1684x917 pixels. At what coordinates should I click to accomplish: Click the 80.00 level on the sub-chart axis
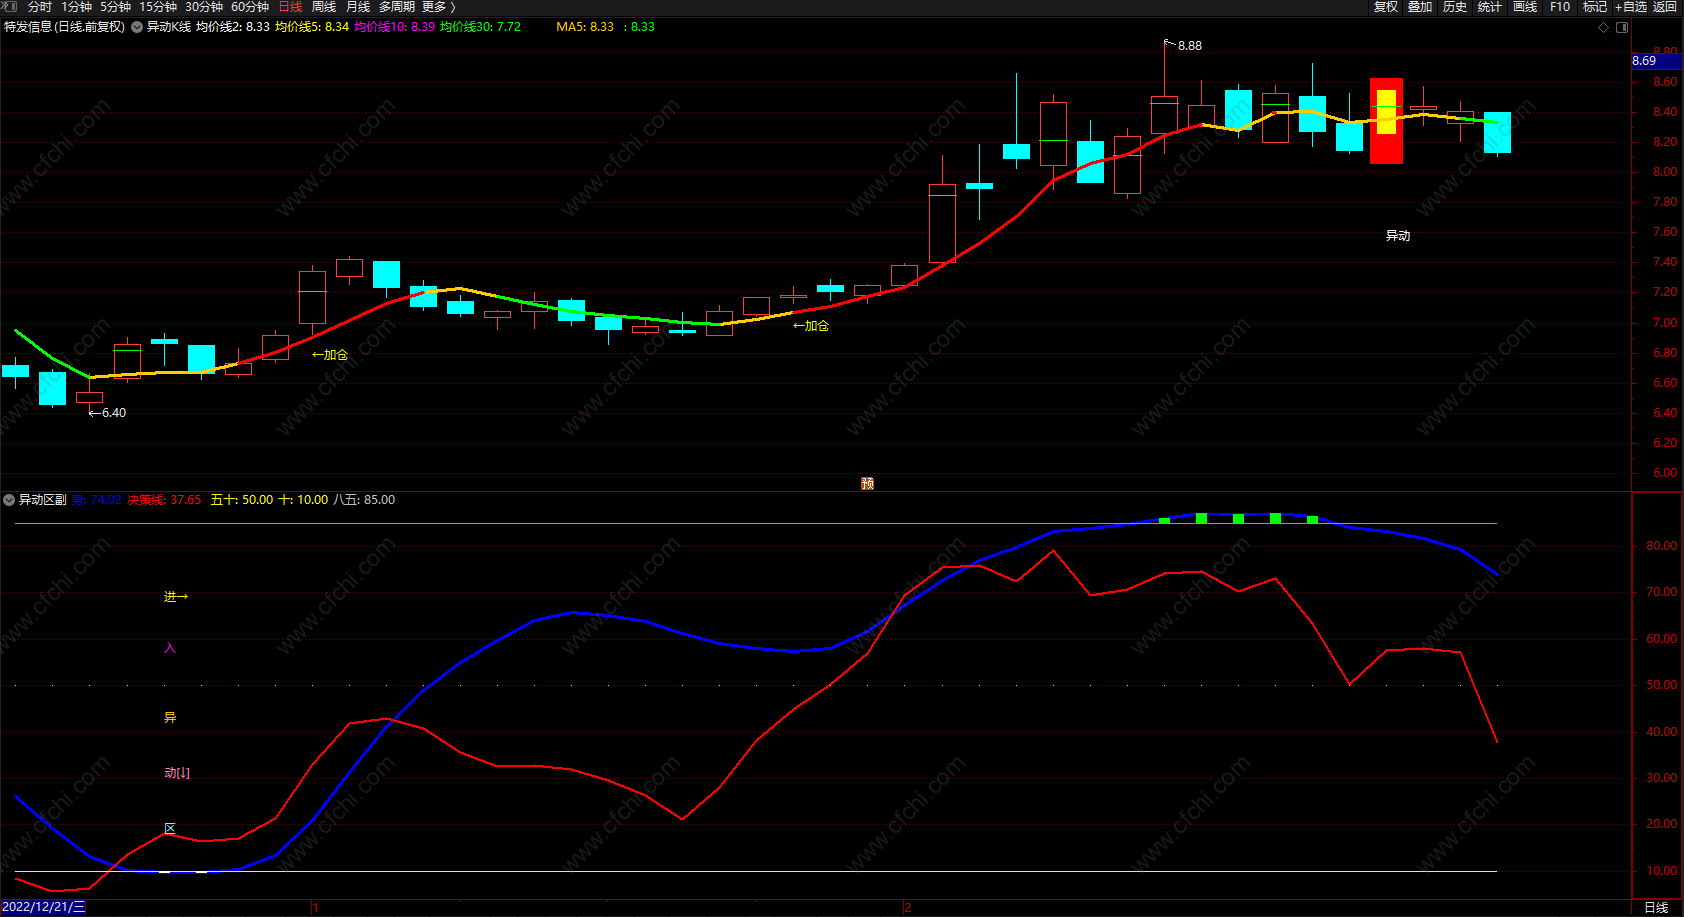(1662, 546)
